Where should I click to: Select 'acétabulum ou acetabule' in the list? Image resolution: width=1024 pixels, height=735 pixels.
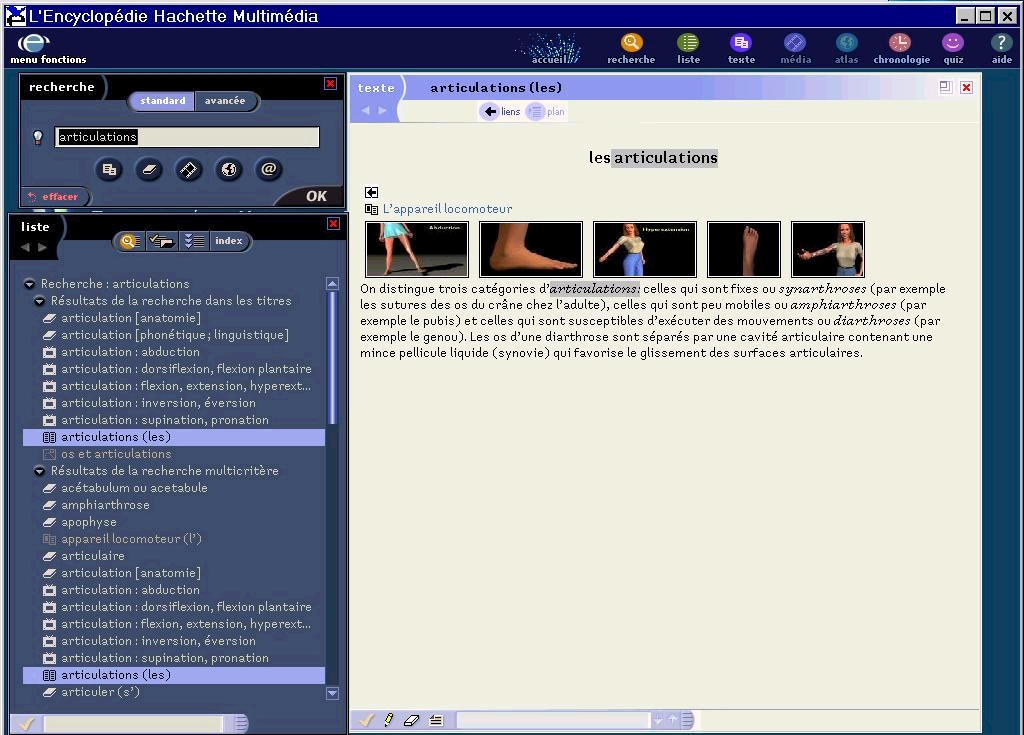[x=134, y=488]
